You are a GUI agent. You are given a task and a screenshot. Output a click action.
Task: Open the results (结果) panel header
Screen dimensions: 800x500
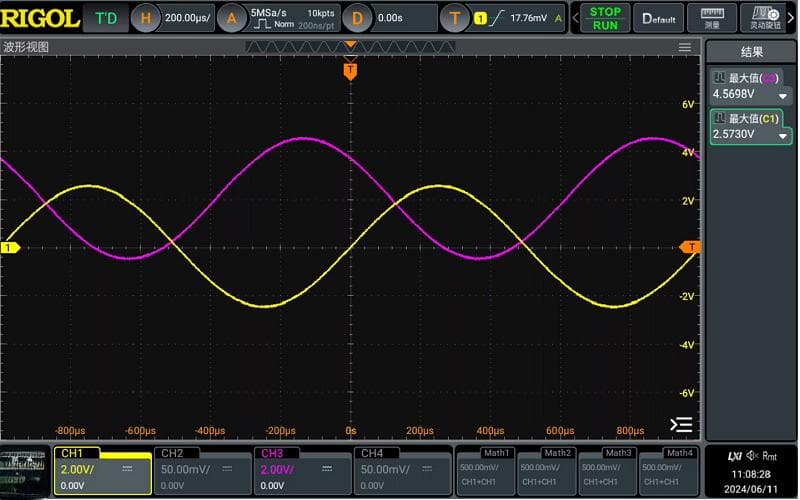coord(751,52)
